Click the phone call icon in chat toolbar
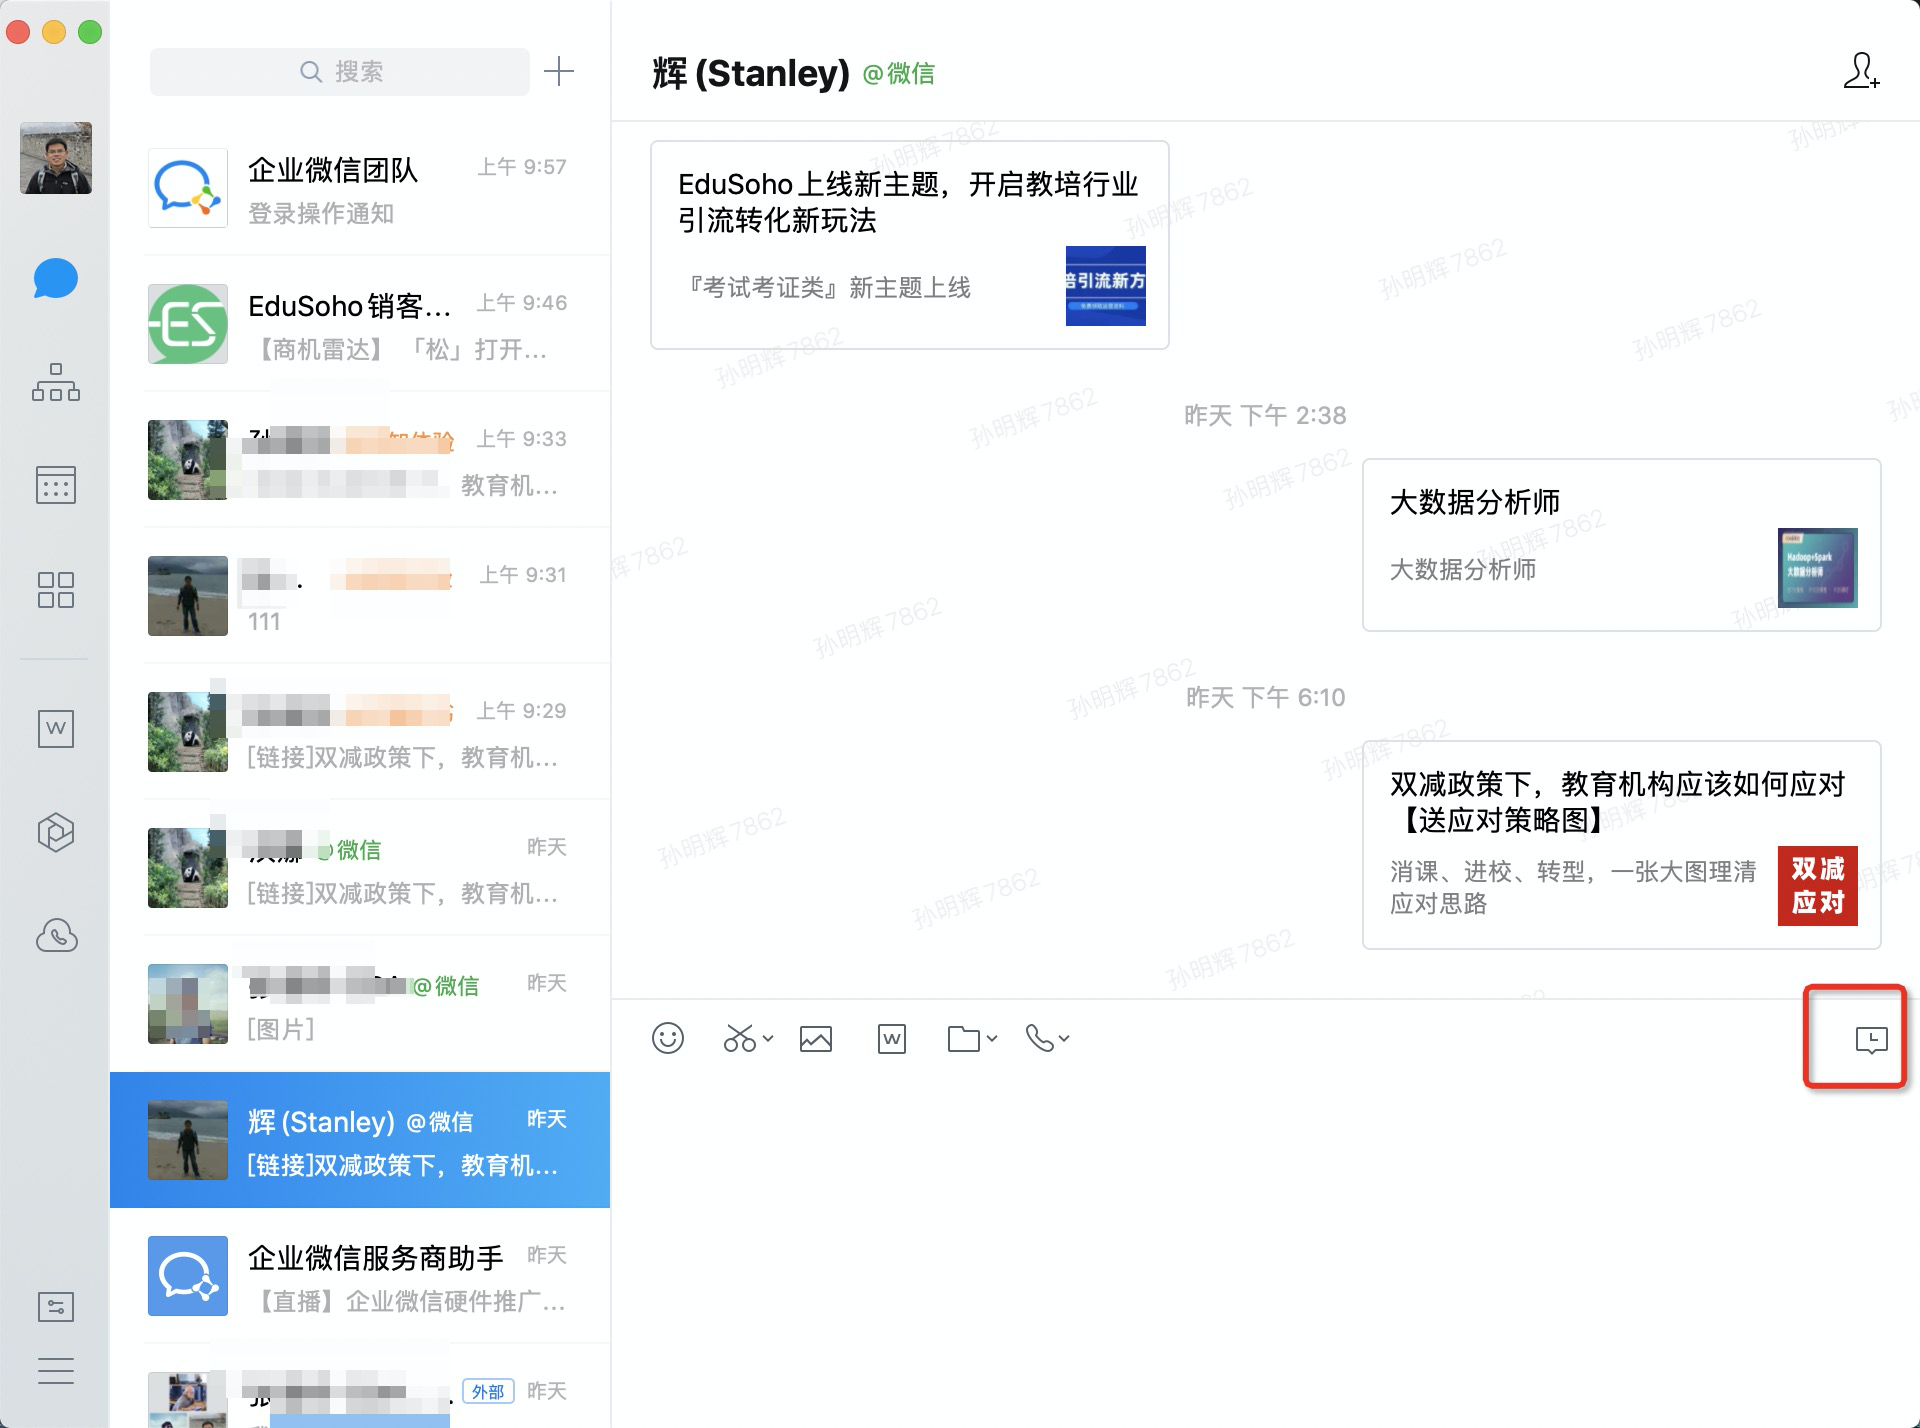 tap(1040, 1038)
